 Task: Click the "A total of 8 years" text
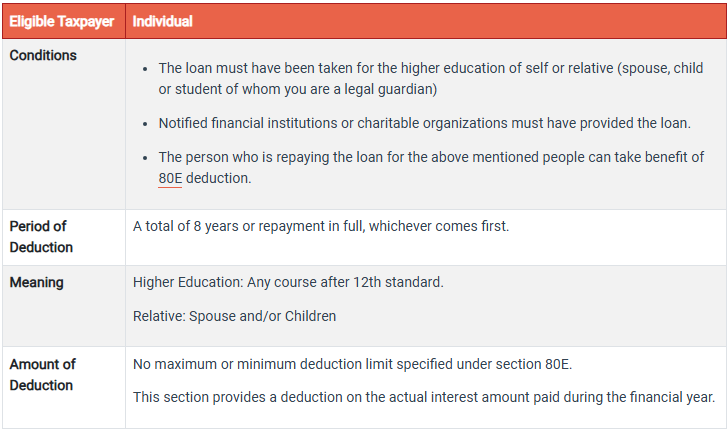tap(320, 226)
